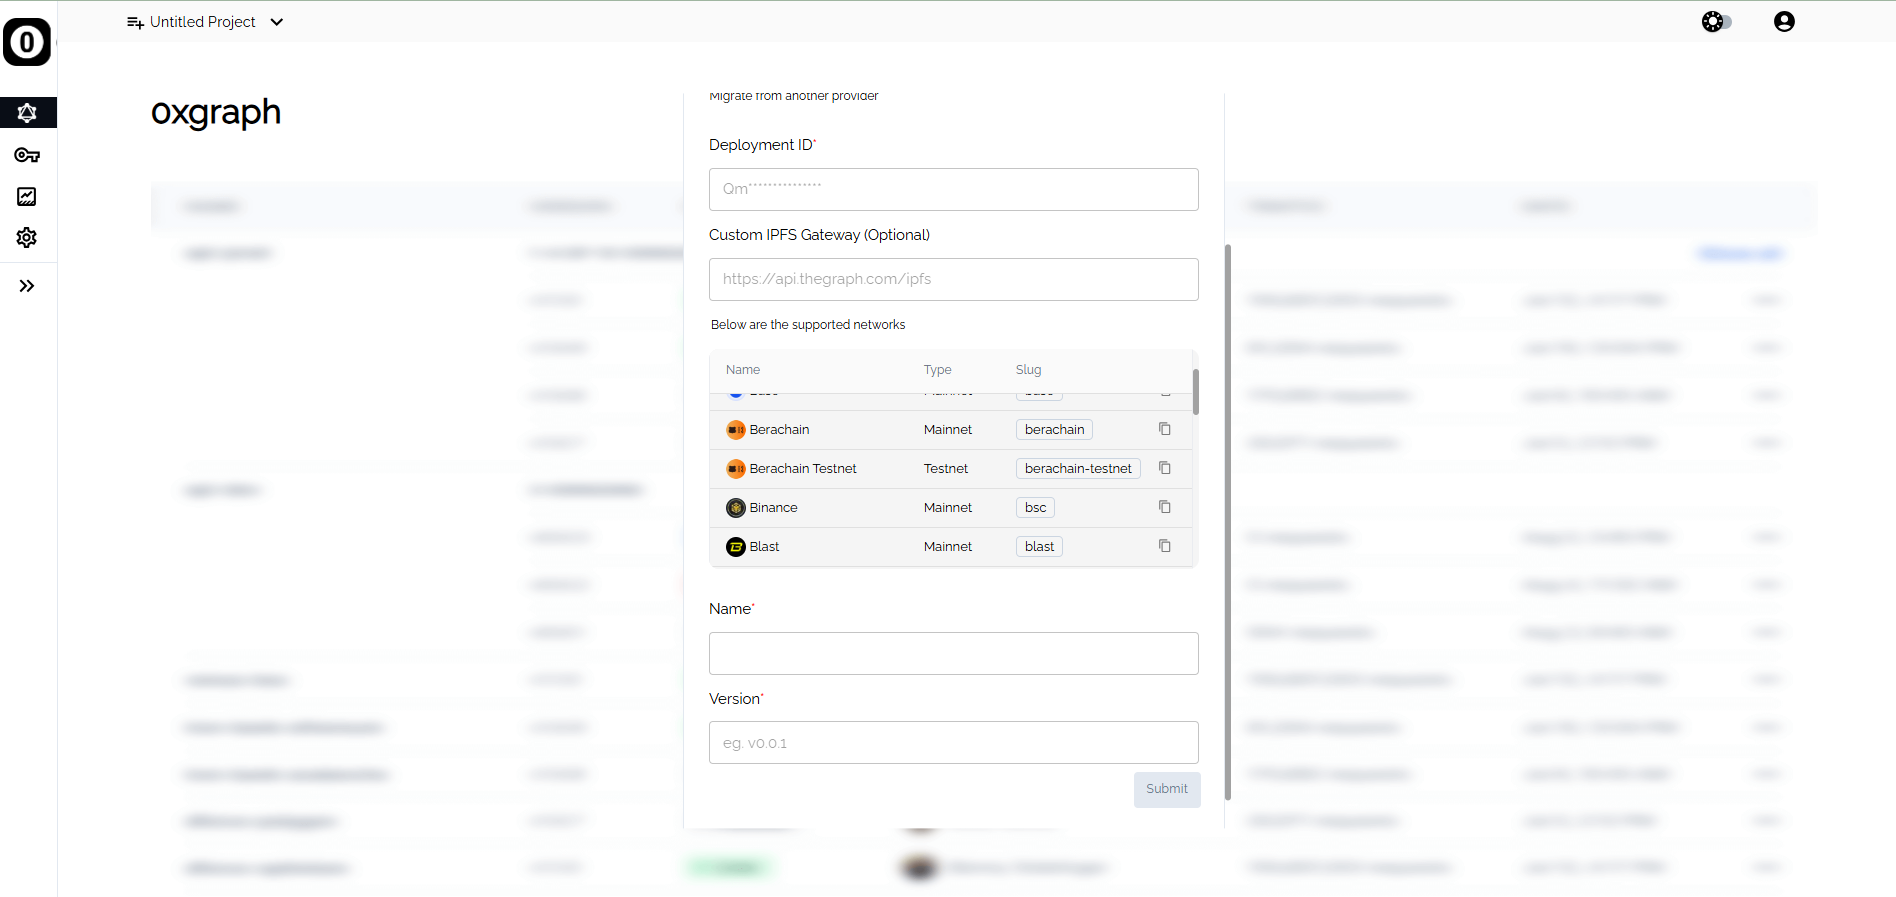Click the form dialog scrollbar
The image size is (1896, 897).
pyautogui.click(x=1227, y=522)
